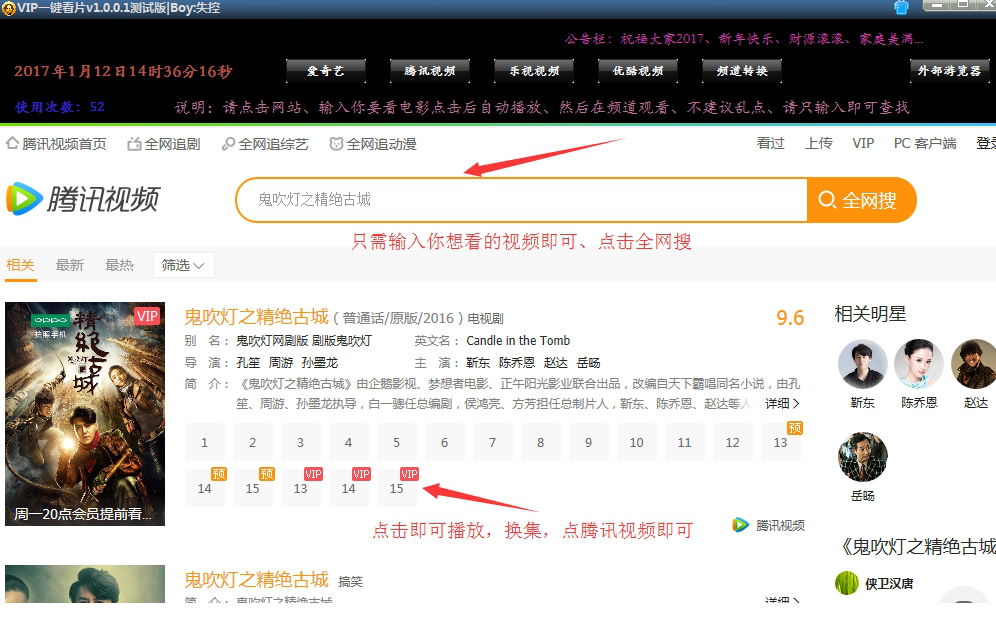Switch to 腾讯视频 site button
The width and height of the screenshot is (996, 627).
[430, 71]
